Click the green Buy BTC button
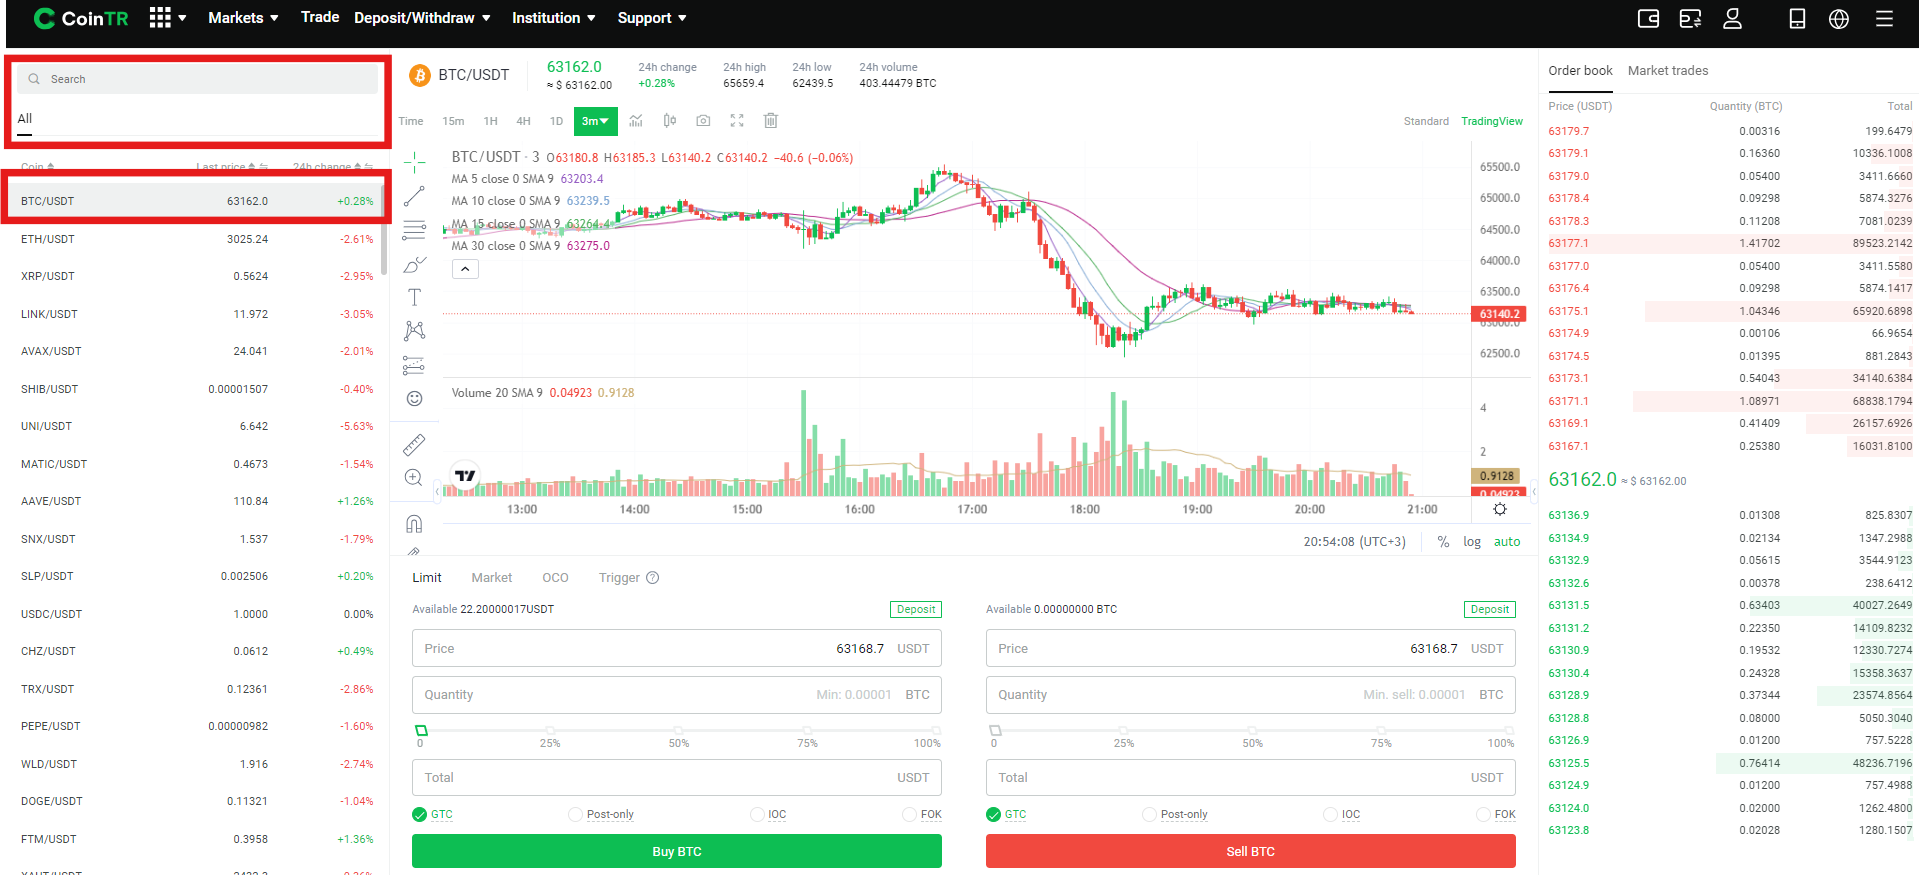Screen dimensions: 1919x875 [676, 851]
